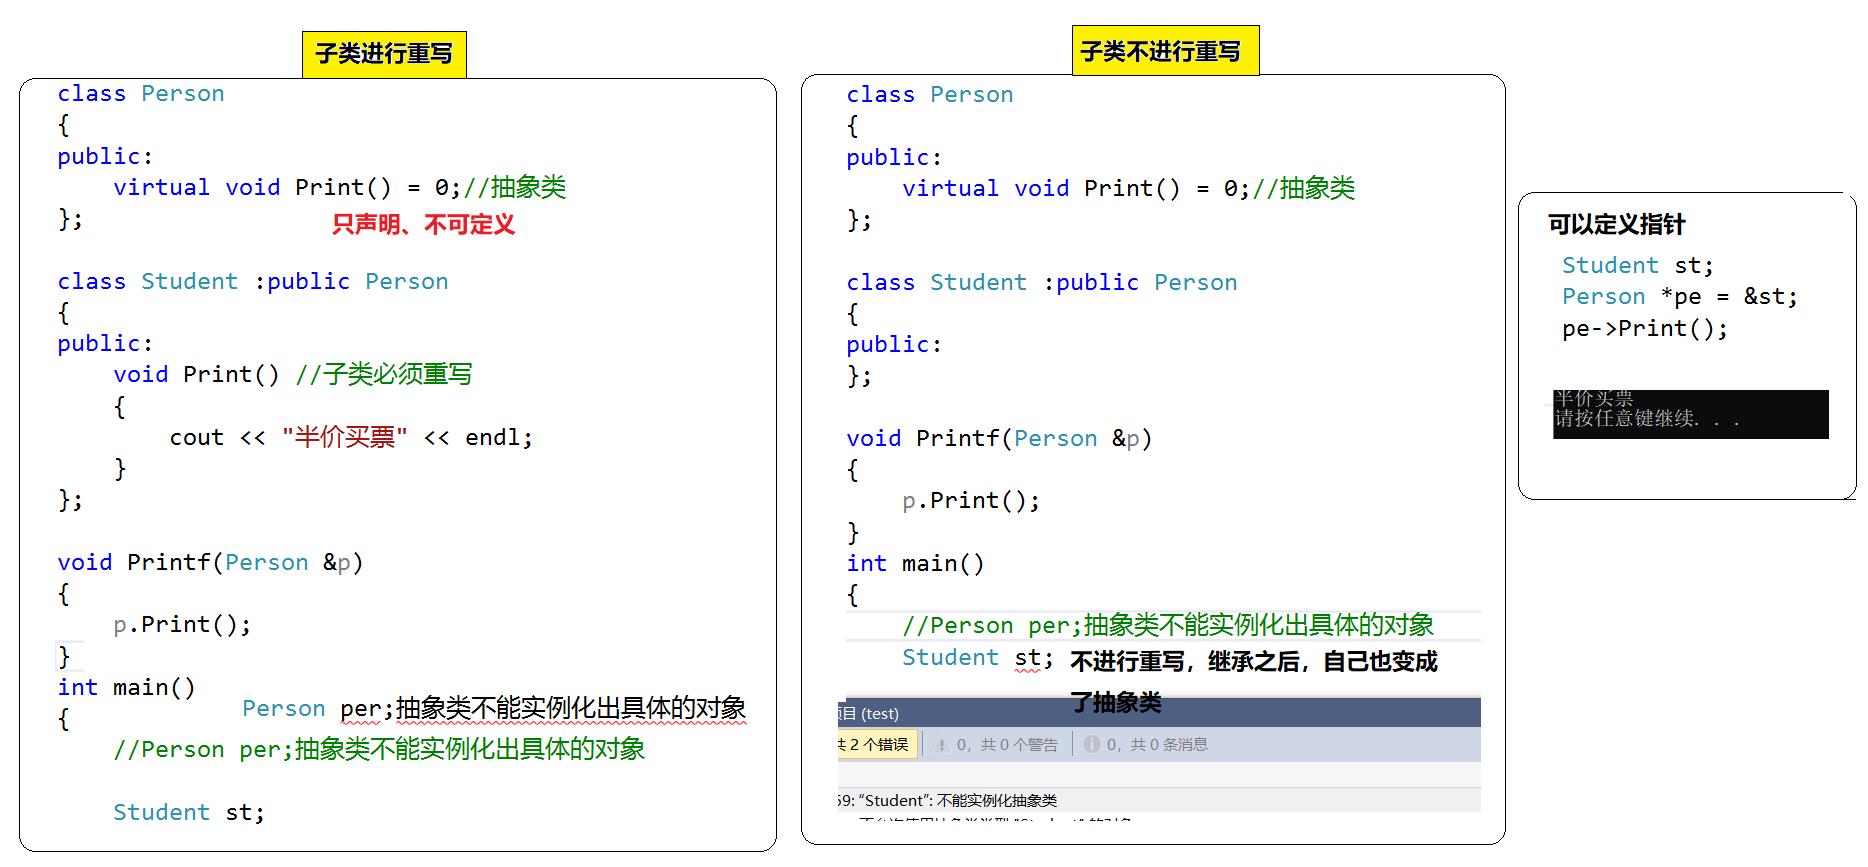Click 'p.Print();' in the 子类进行重写 panel
Image resolution: width=1868 pixels, height=867 pixels.
(x=182, y=625)
